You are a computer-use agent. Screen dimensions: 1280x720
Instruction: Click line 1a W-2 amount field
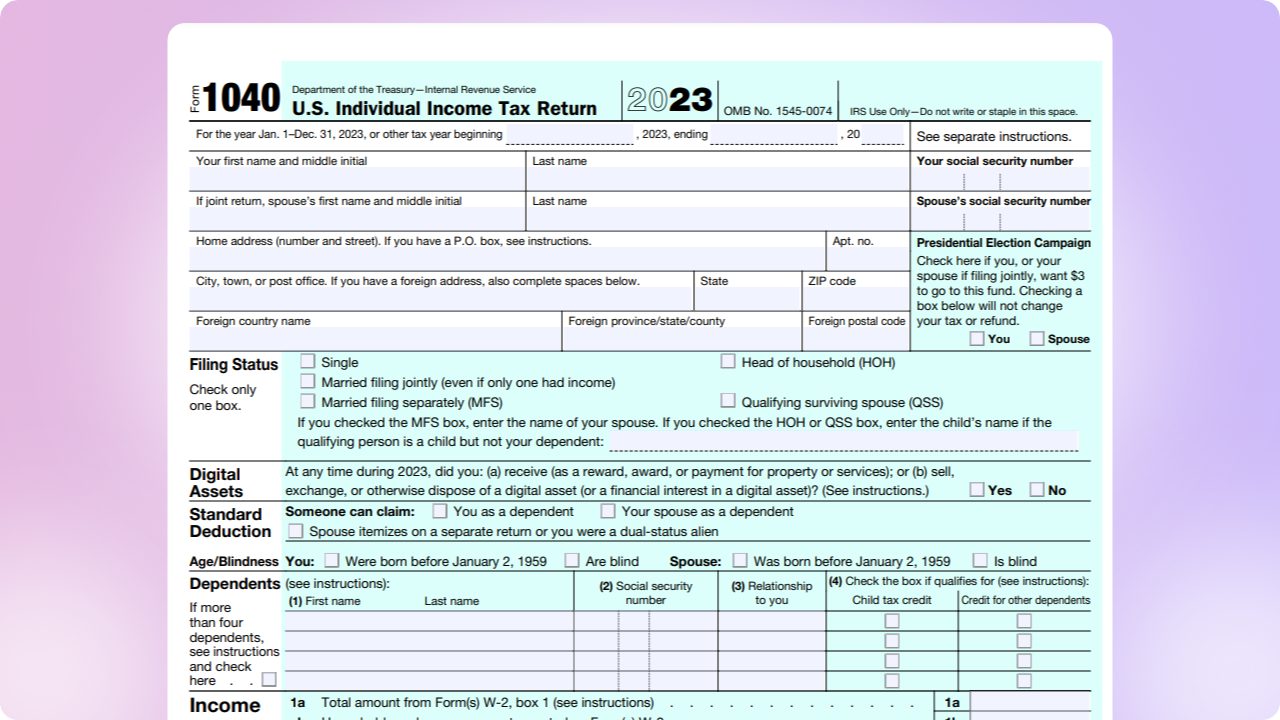coord(1030,702)
